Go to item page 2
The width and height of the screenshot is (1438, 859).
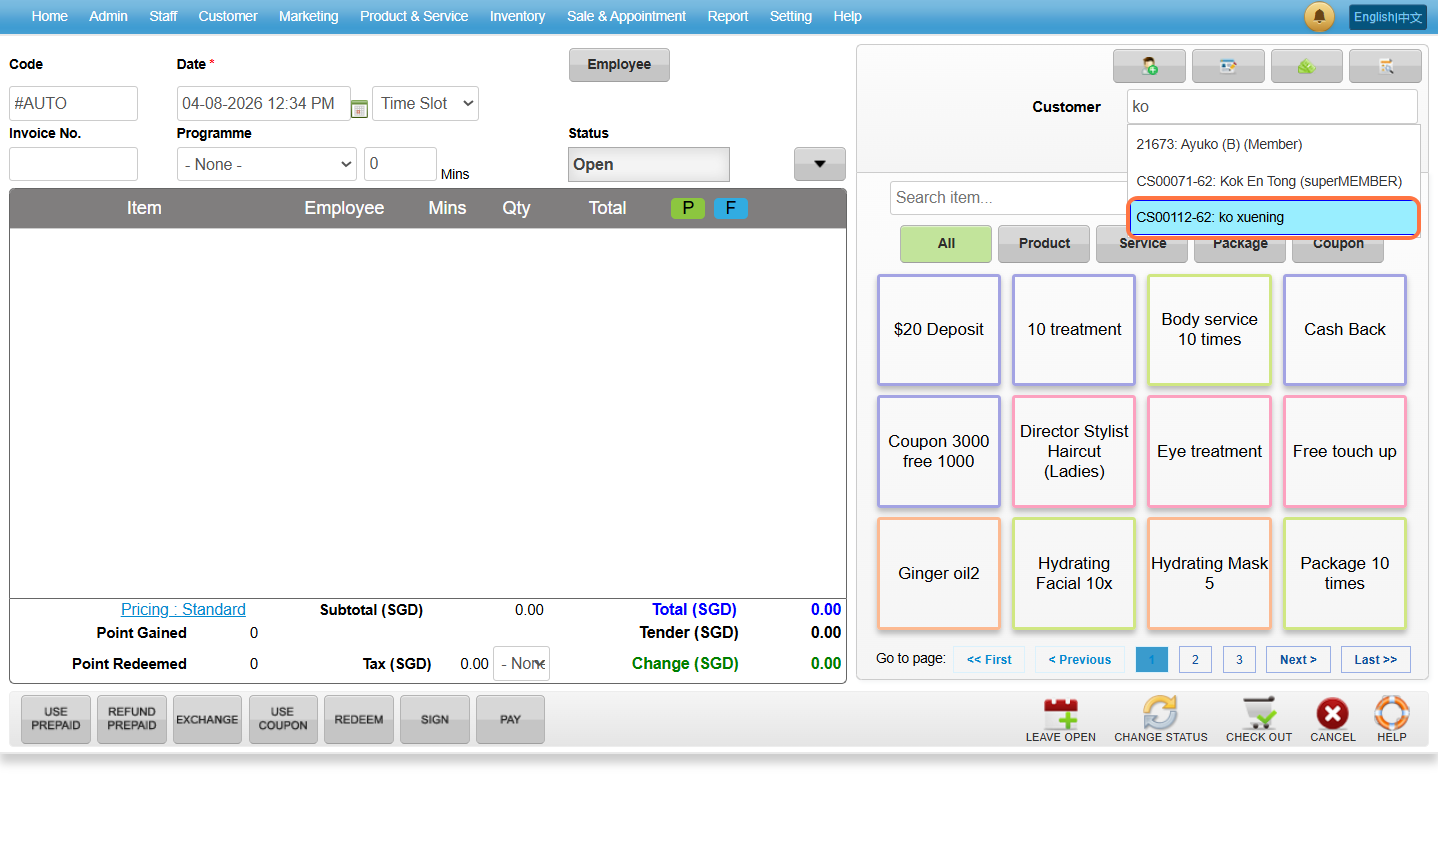coord(1195,659)
